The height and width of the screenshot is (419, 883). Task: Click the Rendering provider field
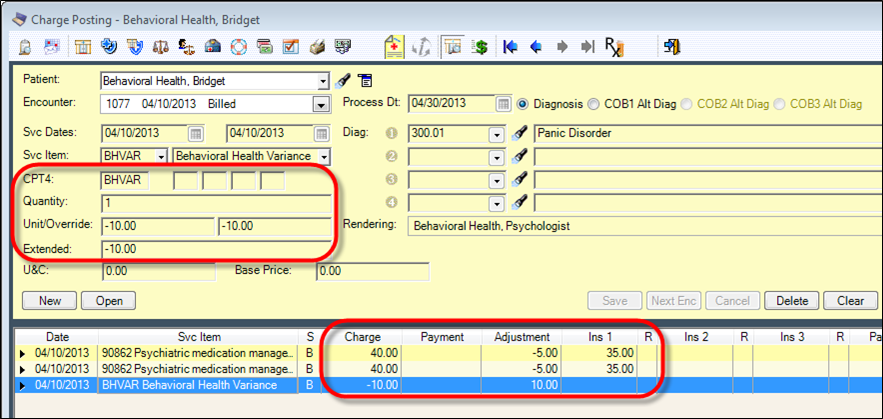pyautogui.click(x=644, y=226)
